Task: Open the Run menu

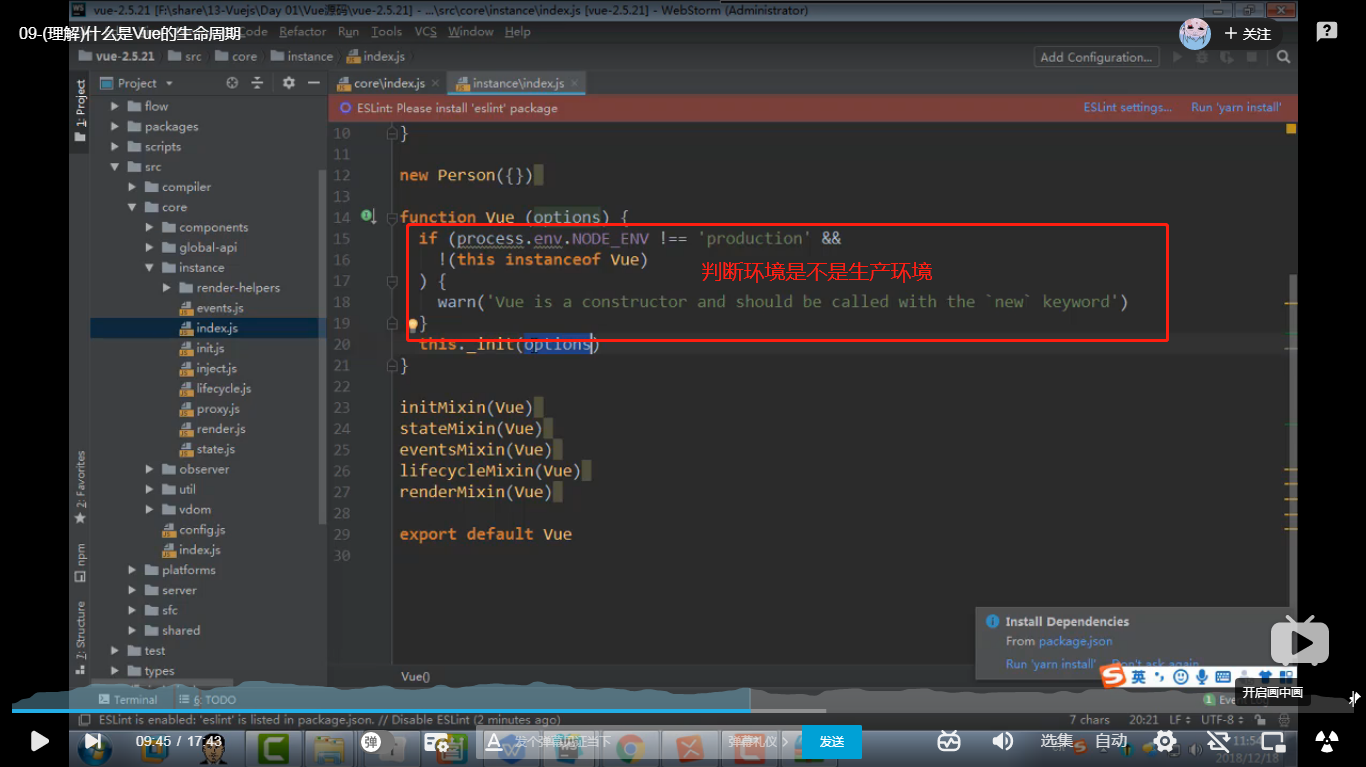Action: pos(348,32)
